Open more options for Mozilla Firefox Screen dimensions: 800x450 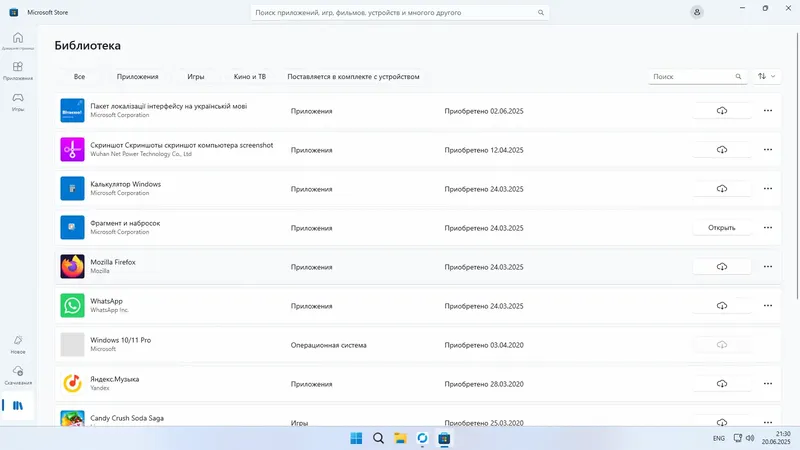(x=768, y=267)
